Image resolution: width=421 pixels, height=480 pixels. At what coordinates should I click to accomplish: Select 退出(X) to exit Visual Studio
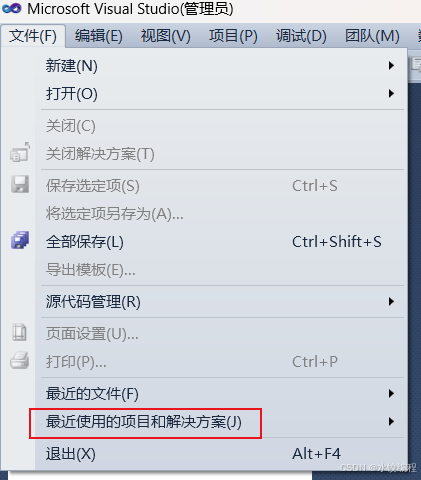pos(221,454)
